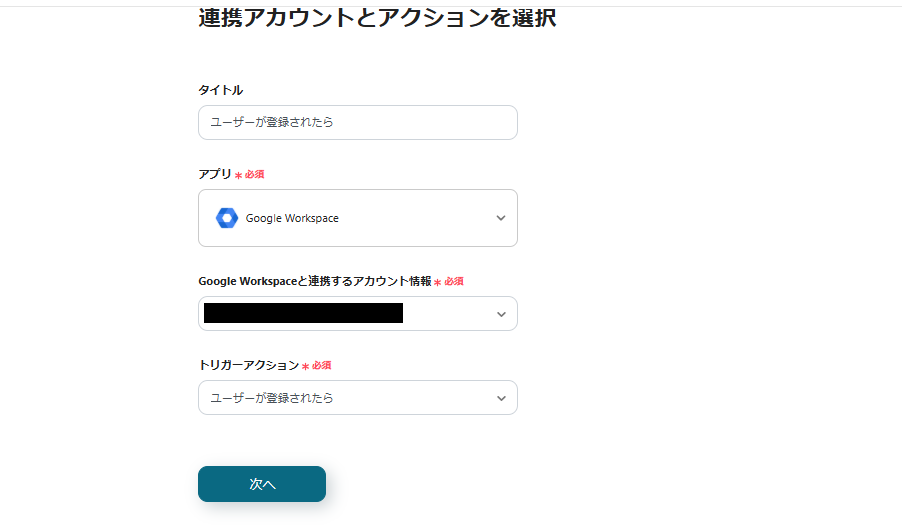The height and width of the screenshot is (530, 902).
Task: Click the Google Workspace hexagon icon
Action: coord(226,218)
